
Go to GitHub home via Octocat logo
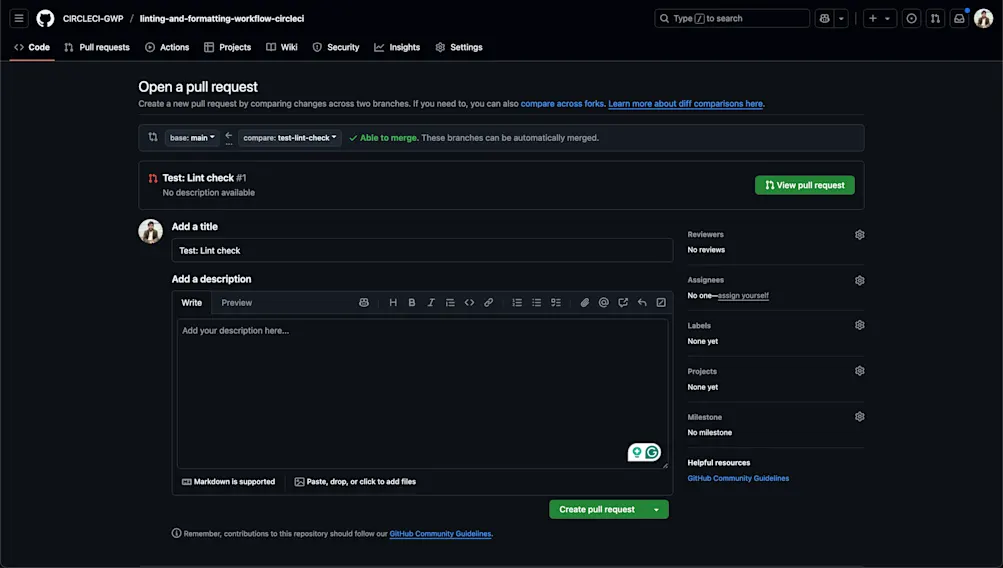point(45,19)
